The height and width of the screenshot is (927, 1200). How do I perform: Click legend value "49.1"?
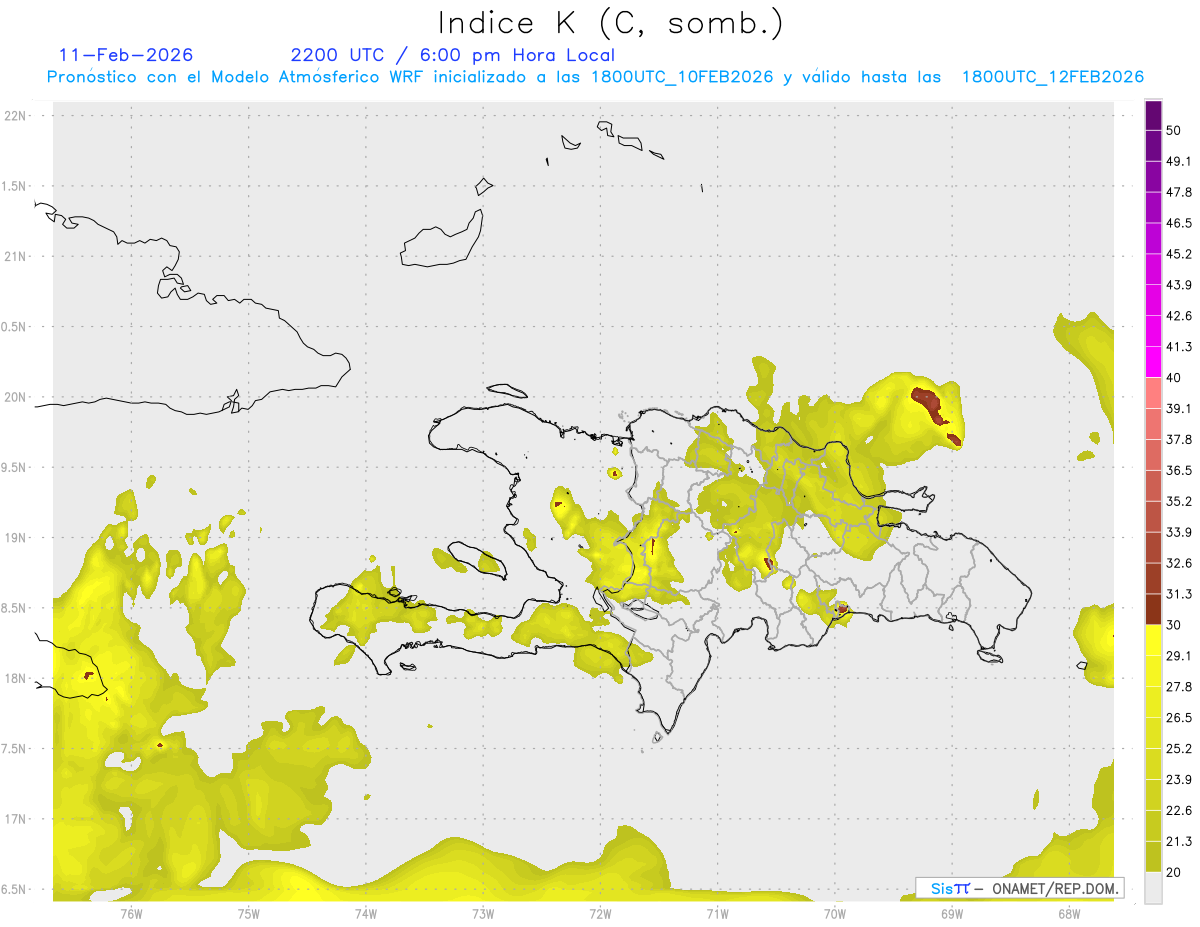(1179, 161)
